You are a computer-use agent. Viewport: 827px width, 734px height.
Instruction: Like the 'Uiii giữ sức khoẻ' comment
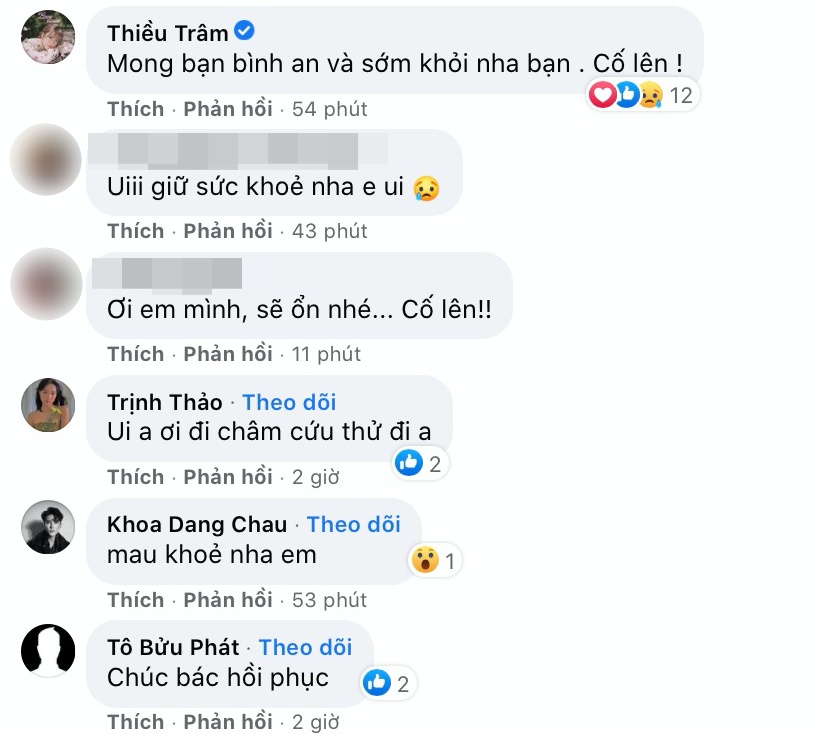click(x=135, y=231)
